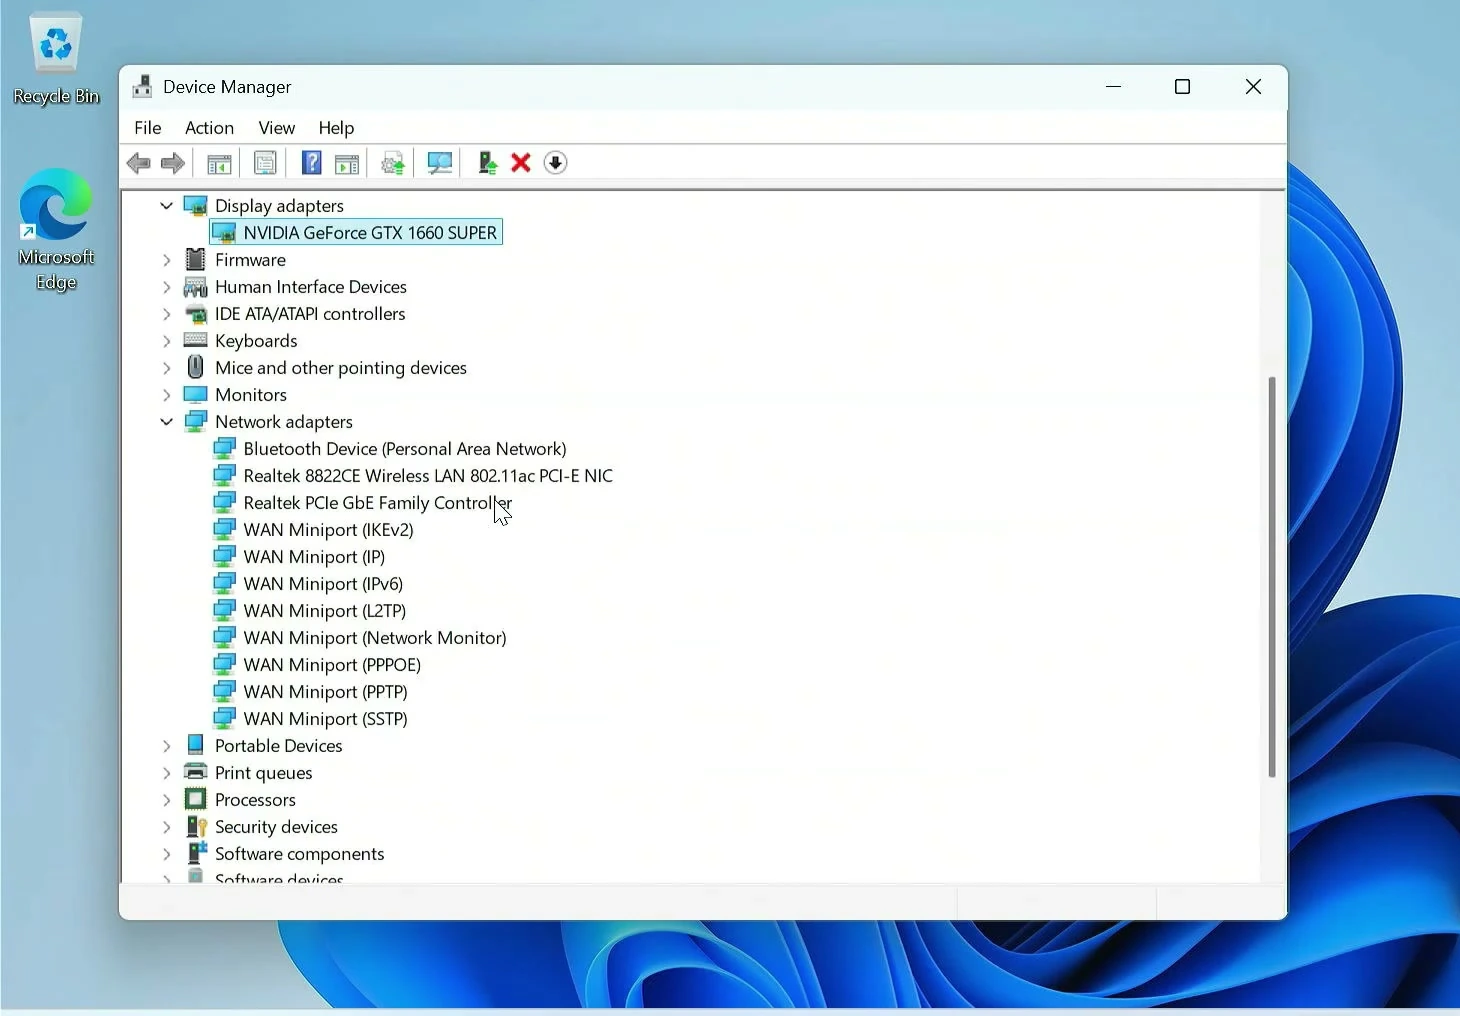
Task: Expand the Monitors category chevron
Action: (x=167, y=395)
